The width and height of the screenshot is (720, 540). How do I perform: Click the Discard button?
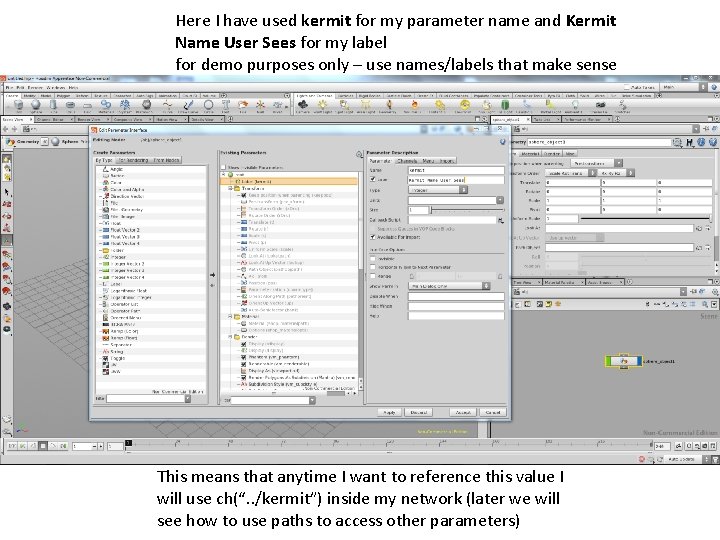[419, 412]
